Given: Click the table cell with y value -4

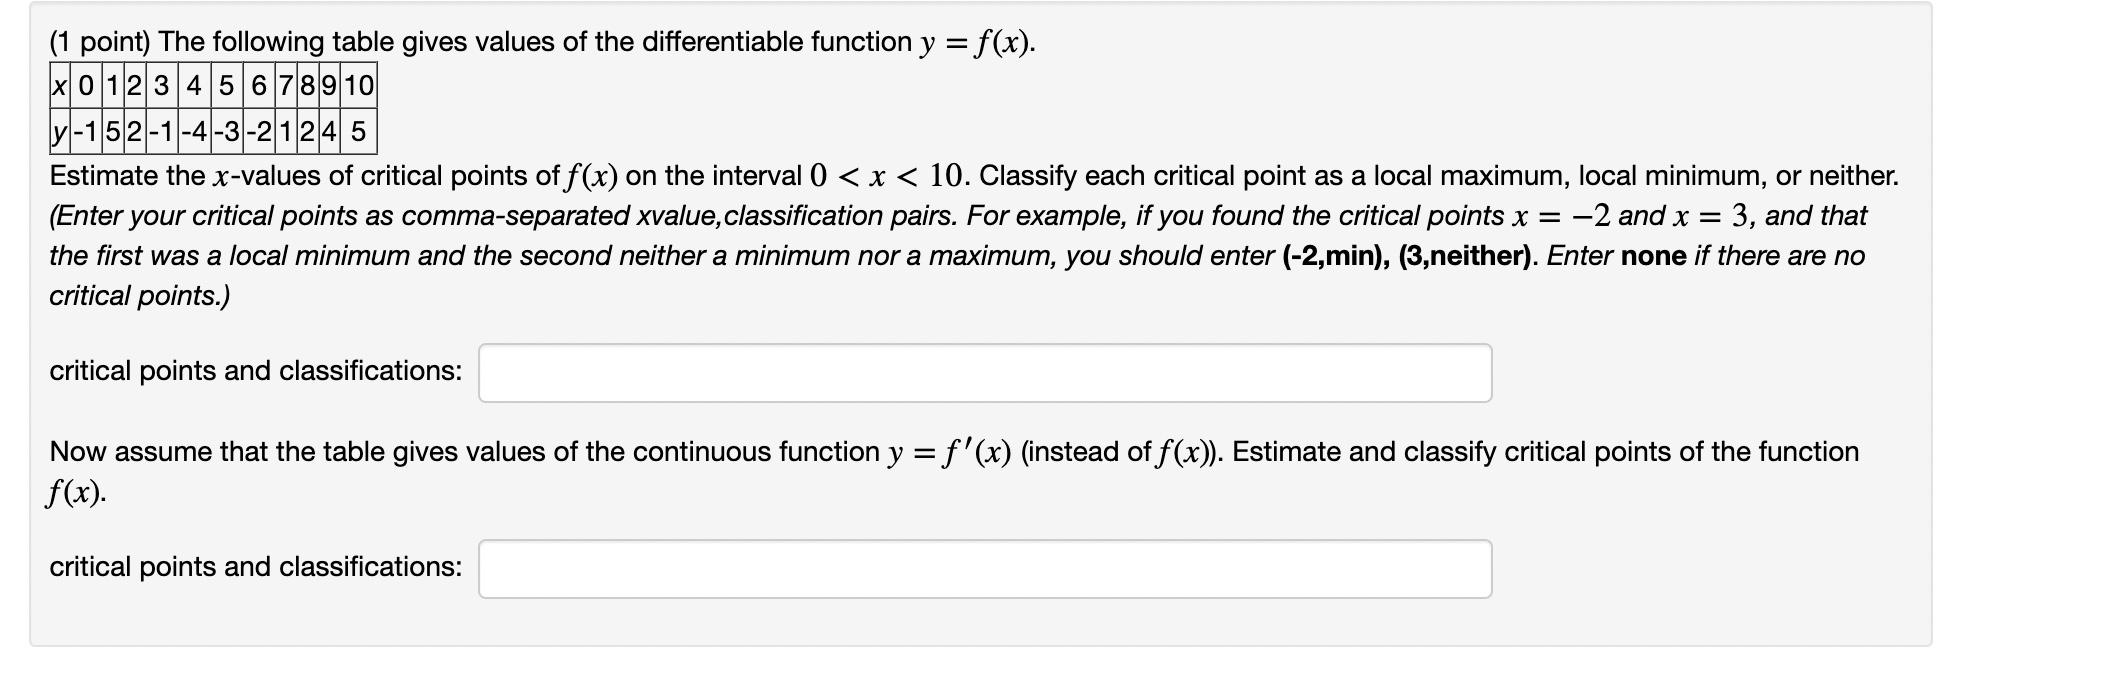Looking at the screenshot, I should pyautogui.click(x=193, y=130).
